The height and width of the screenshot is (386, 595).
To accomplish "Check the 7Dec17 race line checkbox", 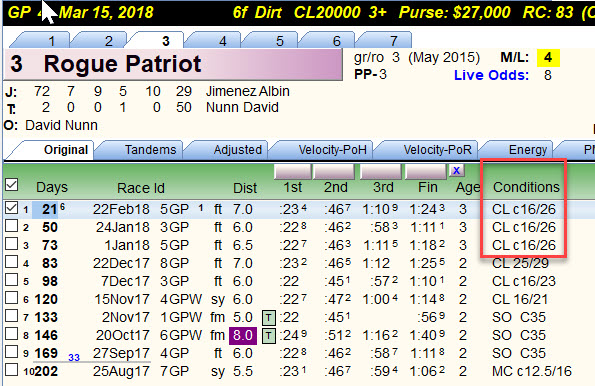I will click(x=11, y=280).
